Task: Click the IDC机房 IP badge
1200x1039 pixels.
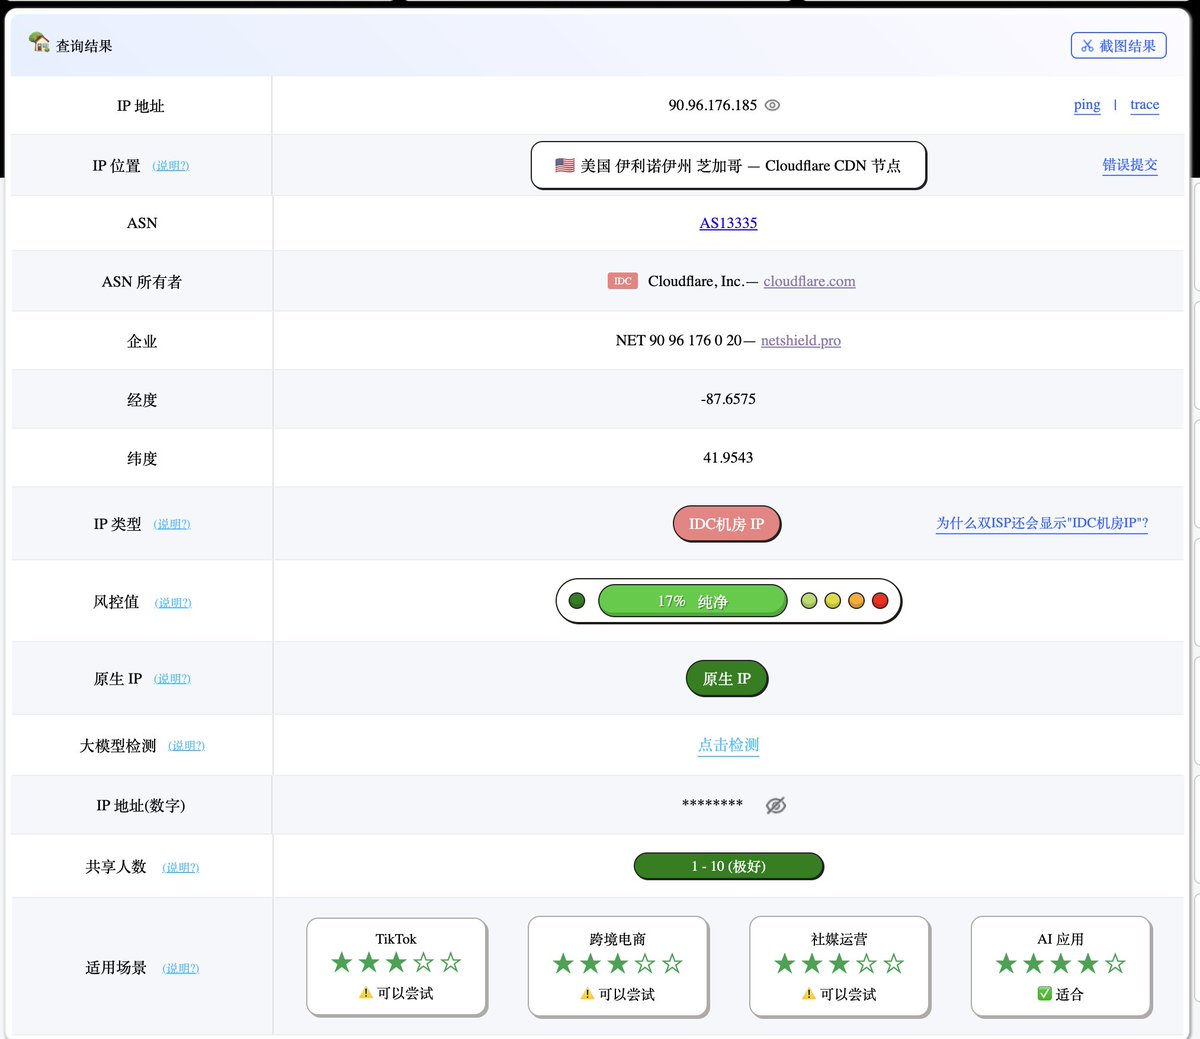Action: click(x=726, y=524)
